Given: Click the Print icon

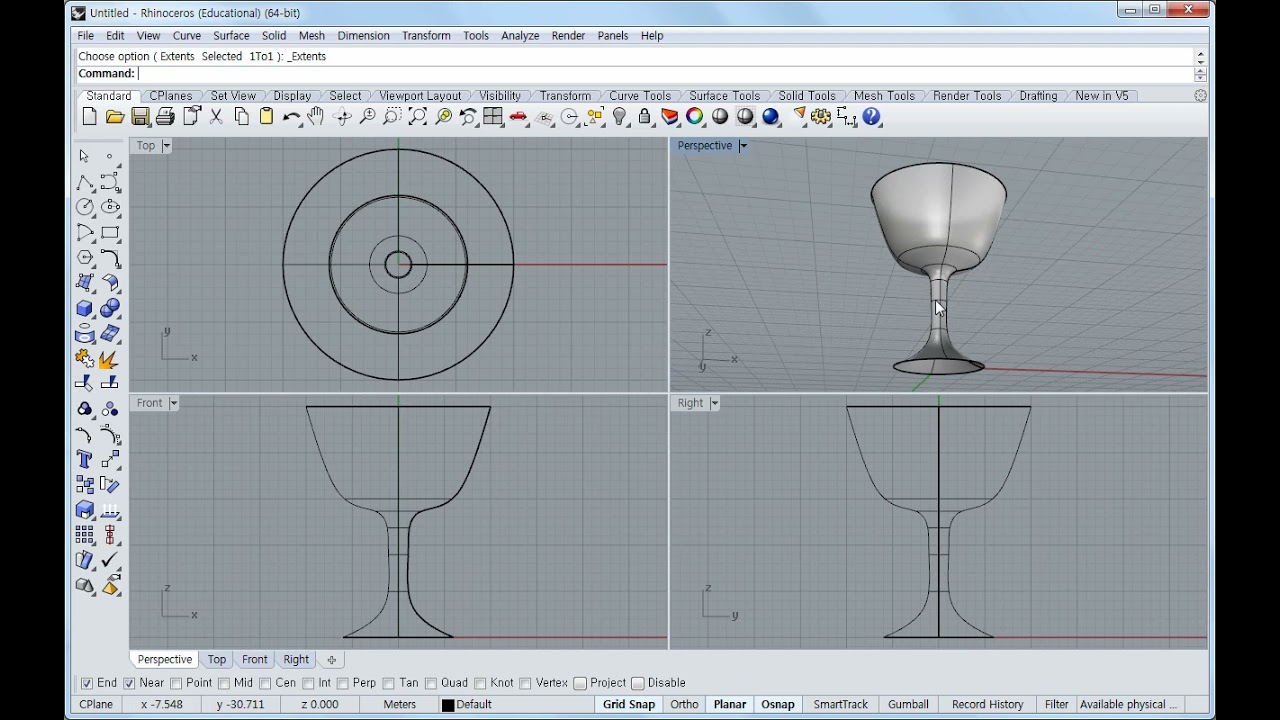Looking at the screenshot, I should (x=165, y=117).
